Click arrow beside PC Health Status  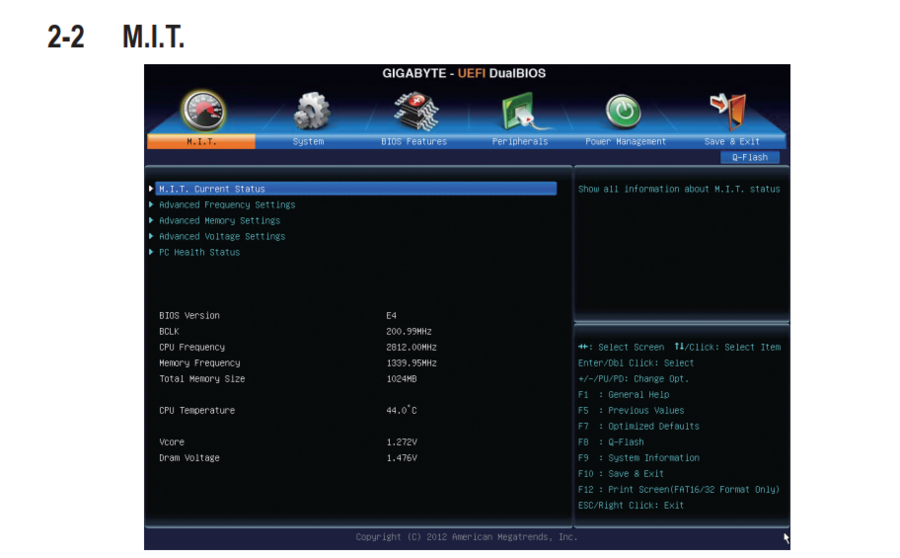tap(151, 252)
